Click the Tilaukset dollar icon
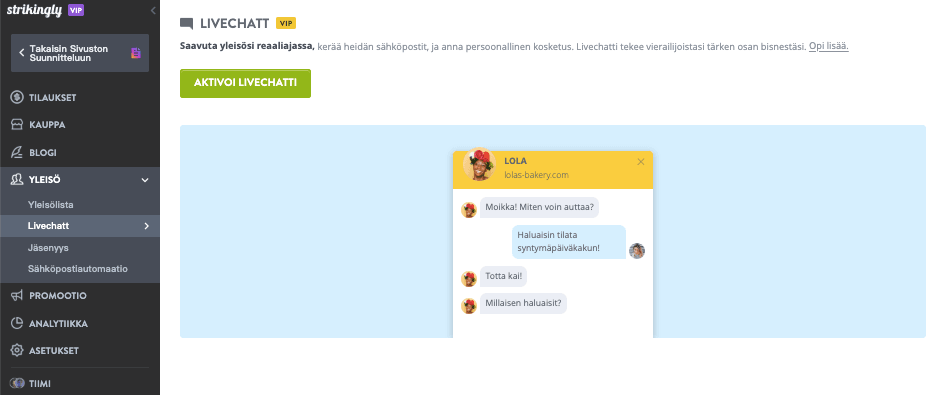The height and width of the screenshot is (395, 942). coord(17,97)
